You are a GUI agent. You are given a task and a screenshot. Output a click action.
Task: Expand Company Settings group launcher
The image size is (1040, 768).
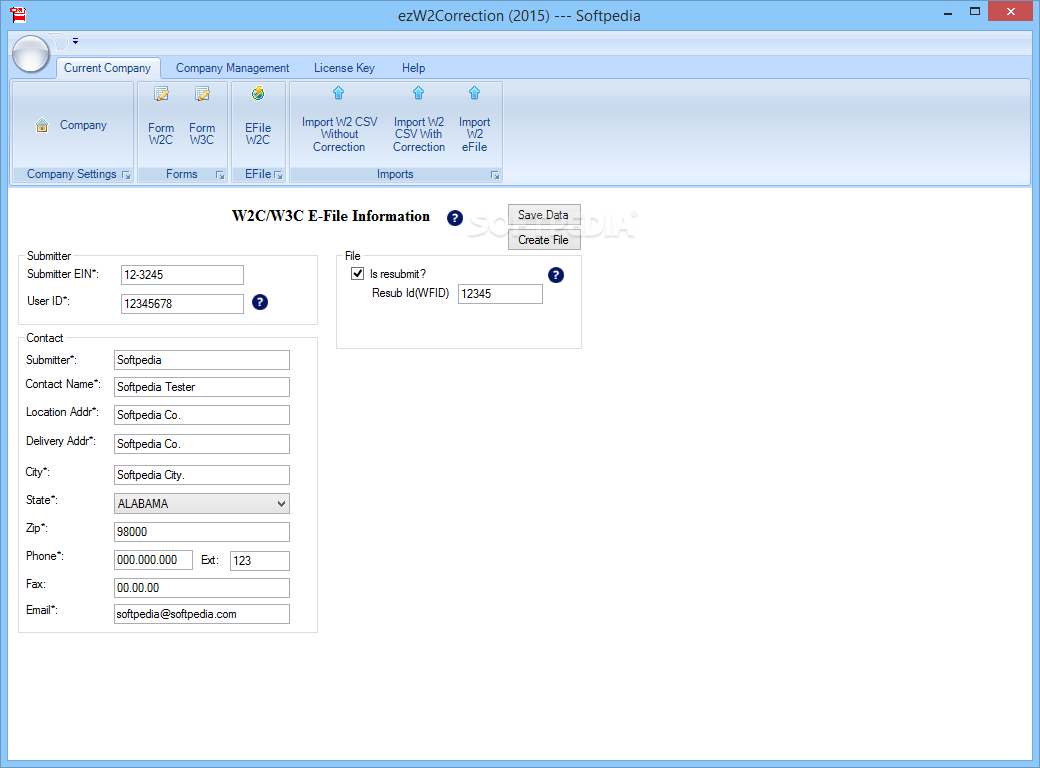[x=126, y=175]
